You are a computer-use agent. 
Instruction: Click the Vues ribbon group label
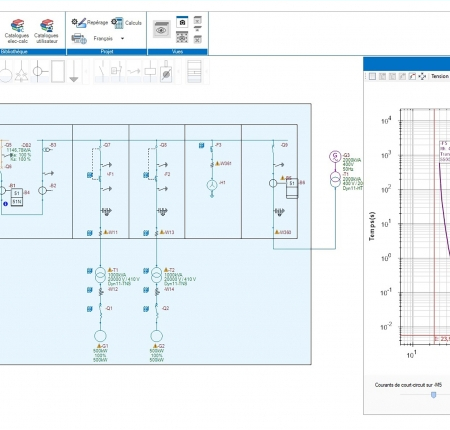pos(177,52)
